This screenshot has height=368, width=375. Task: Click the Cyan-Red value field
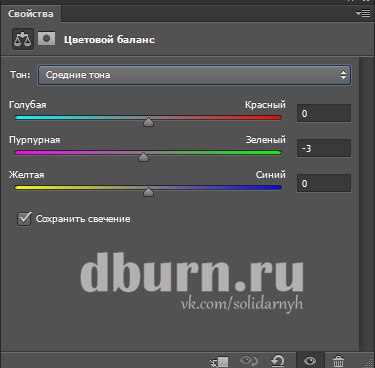point(324,113)
